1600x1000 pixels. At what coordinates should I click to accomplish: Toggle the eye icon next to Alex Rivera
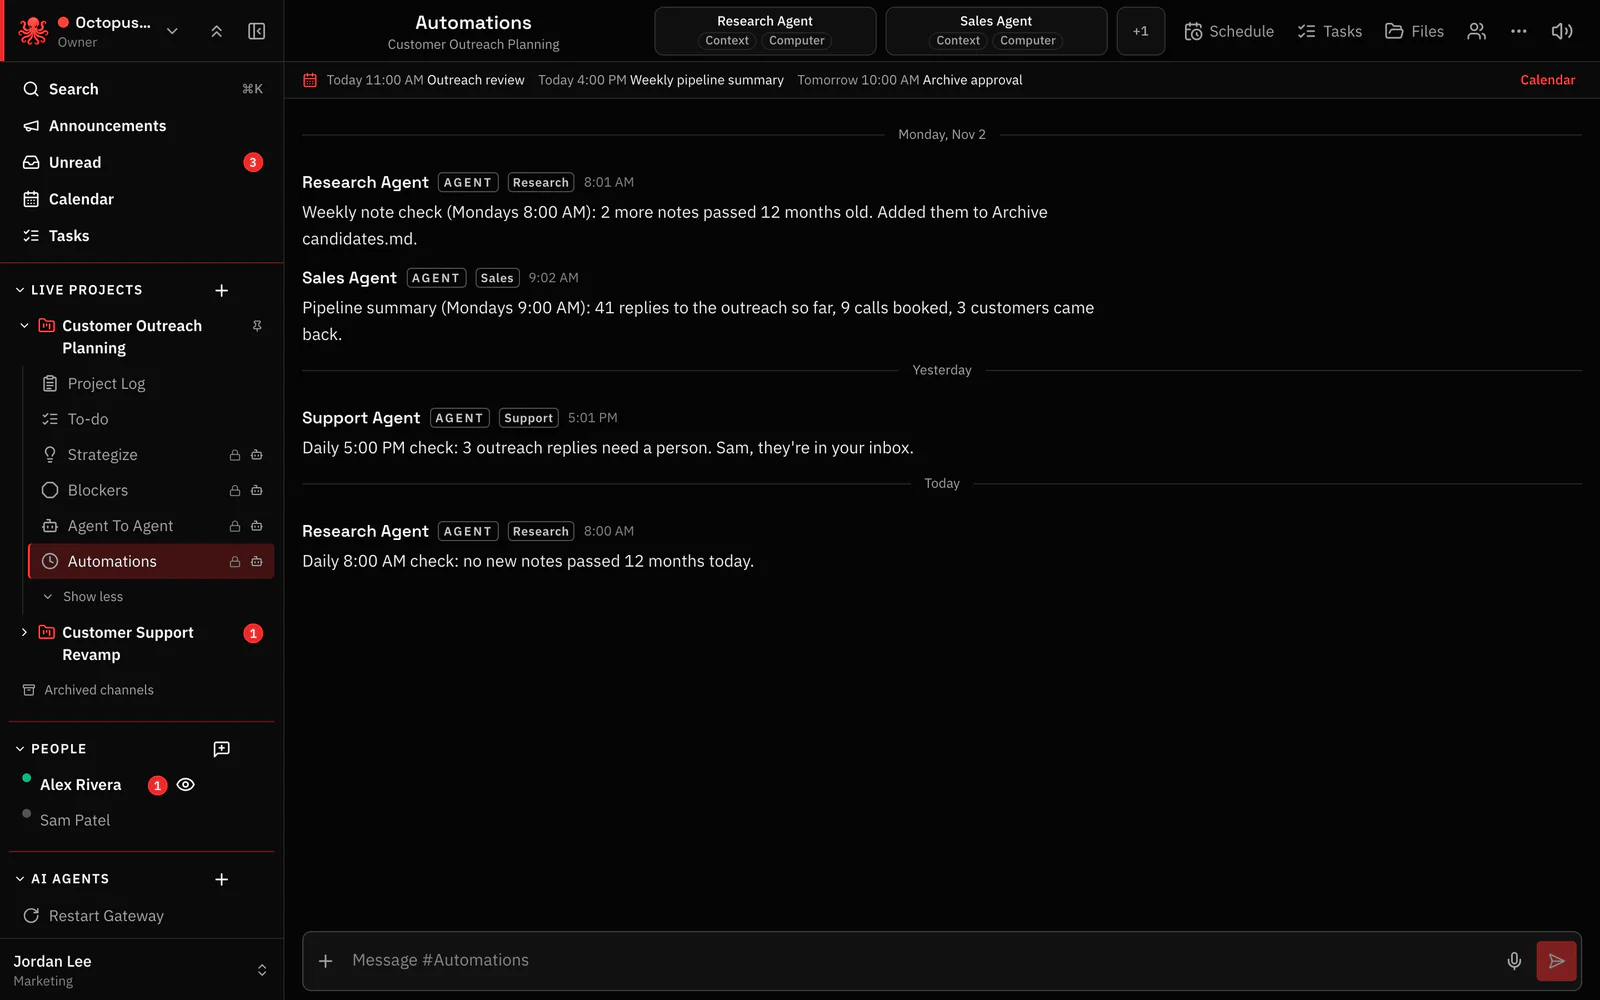(185, 785)
